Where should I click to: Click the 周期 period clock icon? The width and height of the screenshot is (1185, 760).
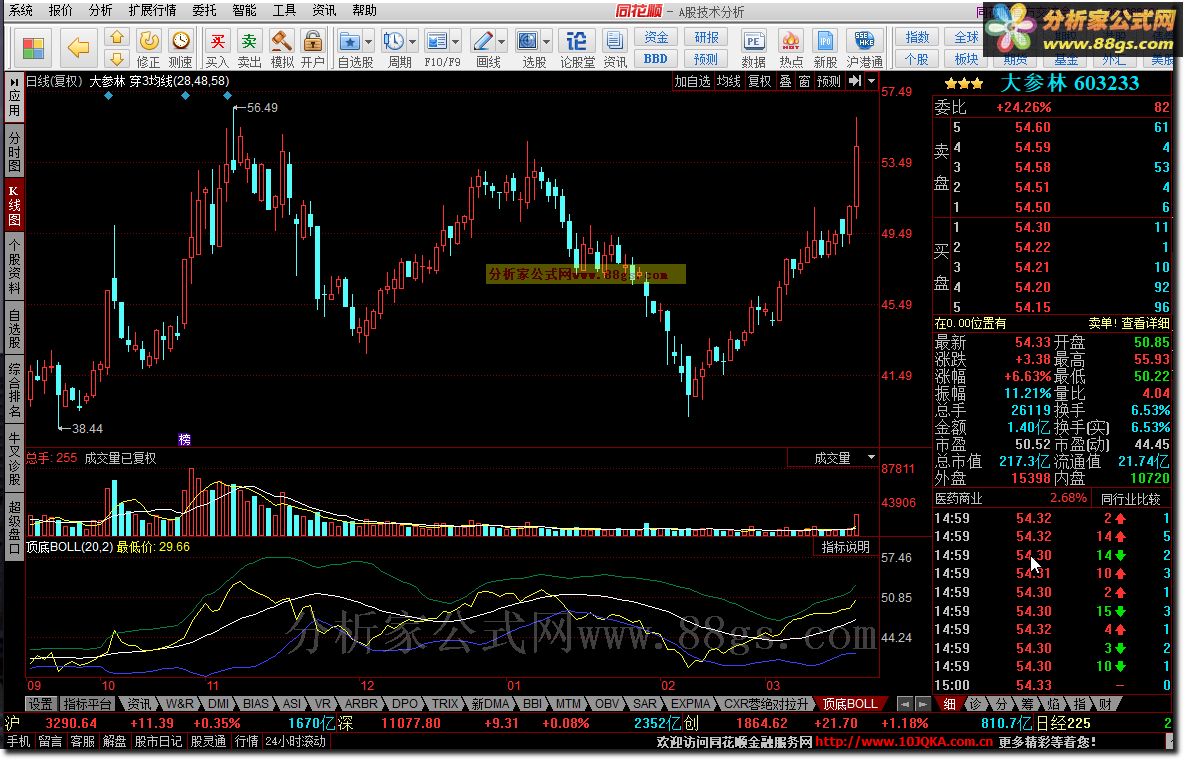coord(393,41)
